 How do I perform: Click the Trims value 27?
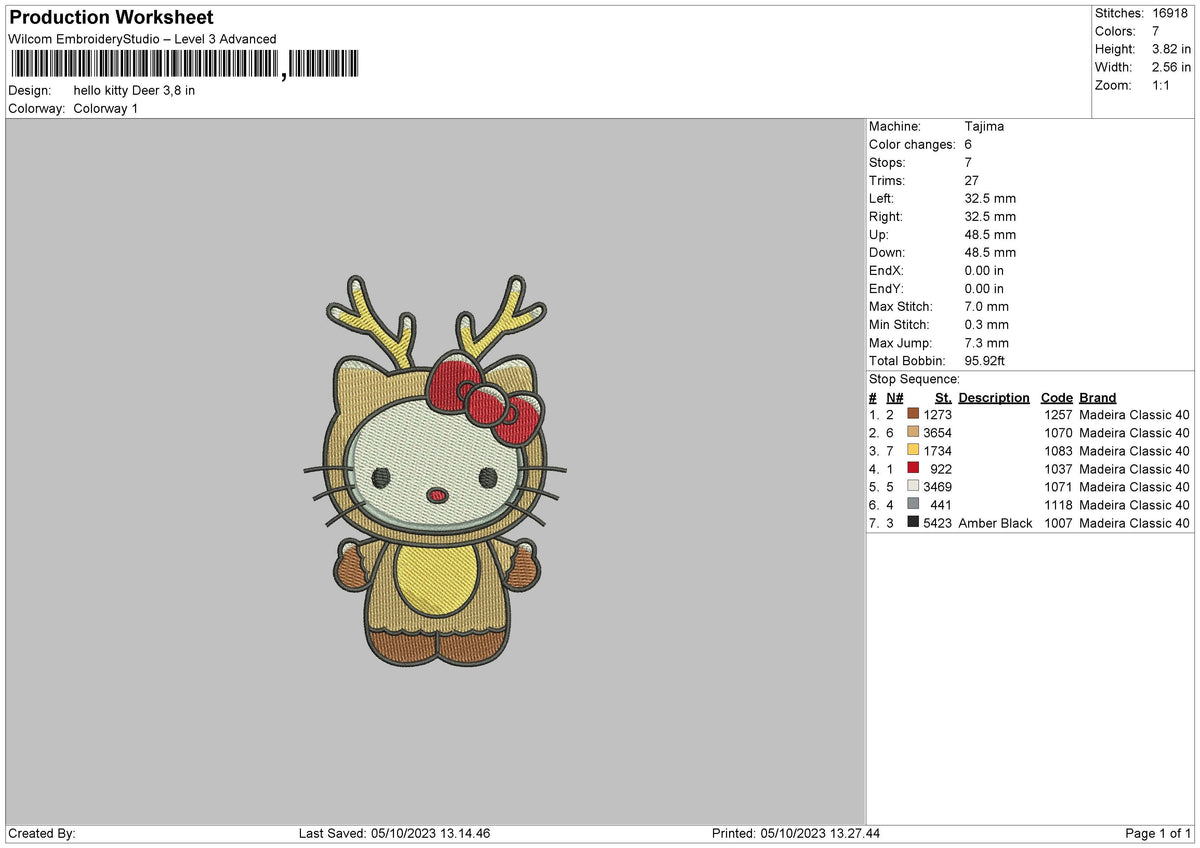[x=973, y=181]
